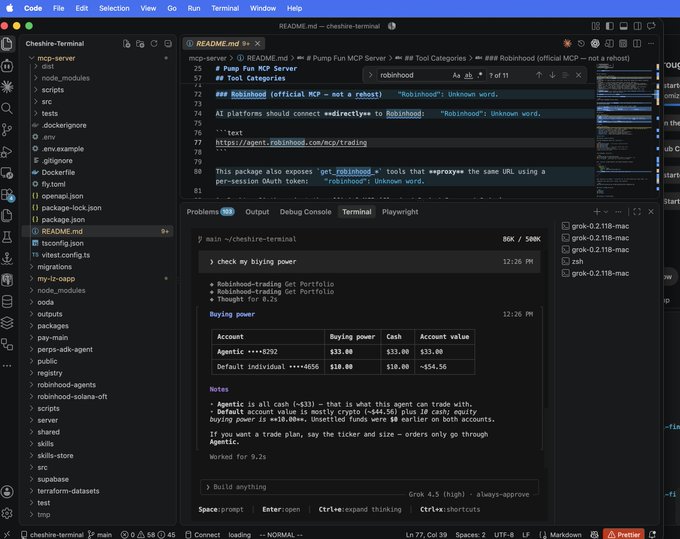680x539 pixels.
Task: Expand Replace row in find widget
Action: [370, 75]
